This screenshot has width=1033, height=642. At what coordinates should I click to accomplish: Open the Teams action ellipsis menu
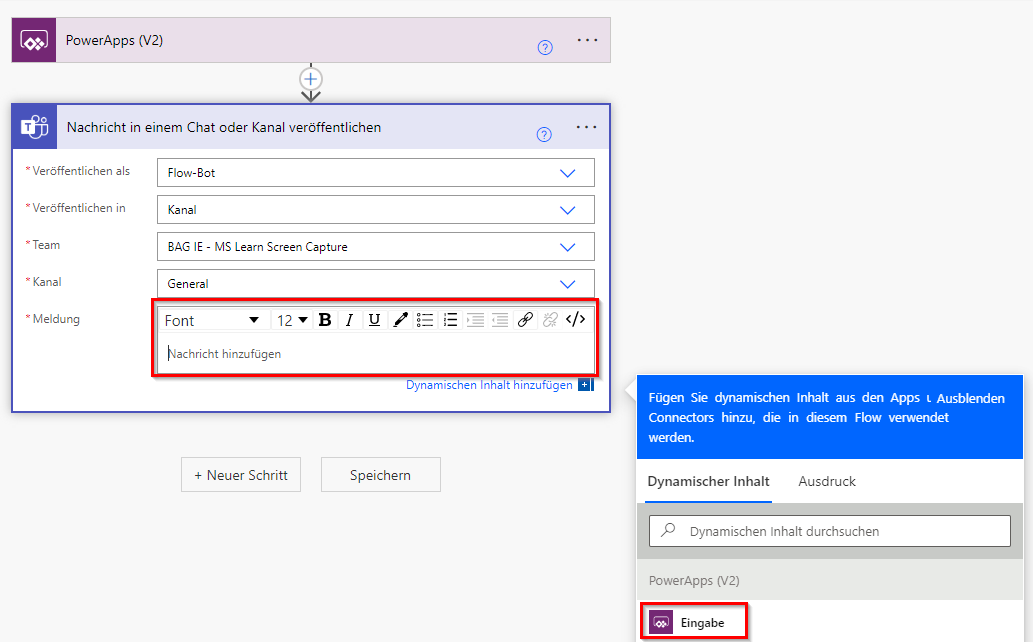[587, 126]
